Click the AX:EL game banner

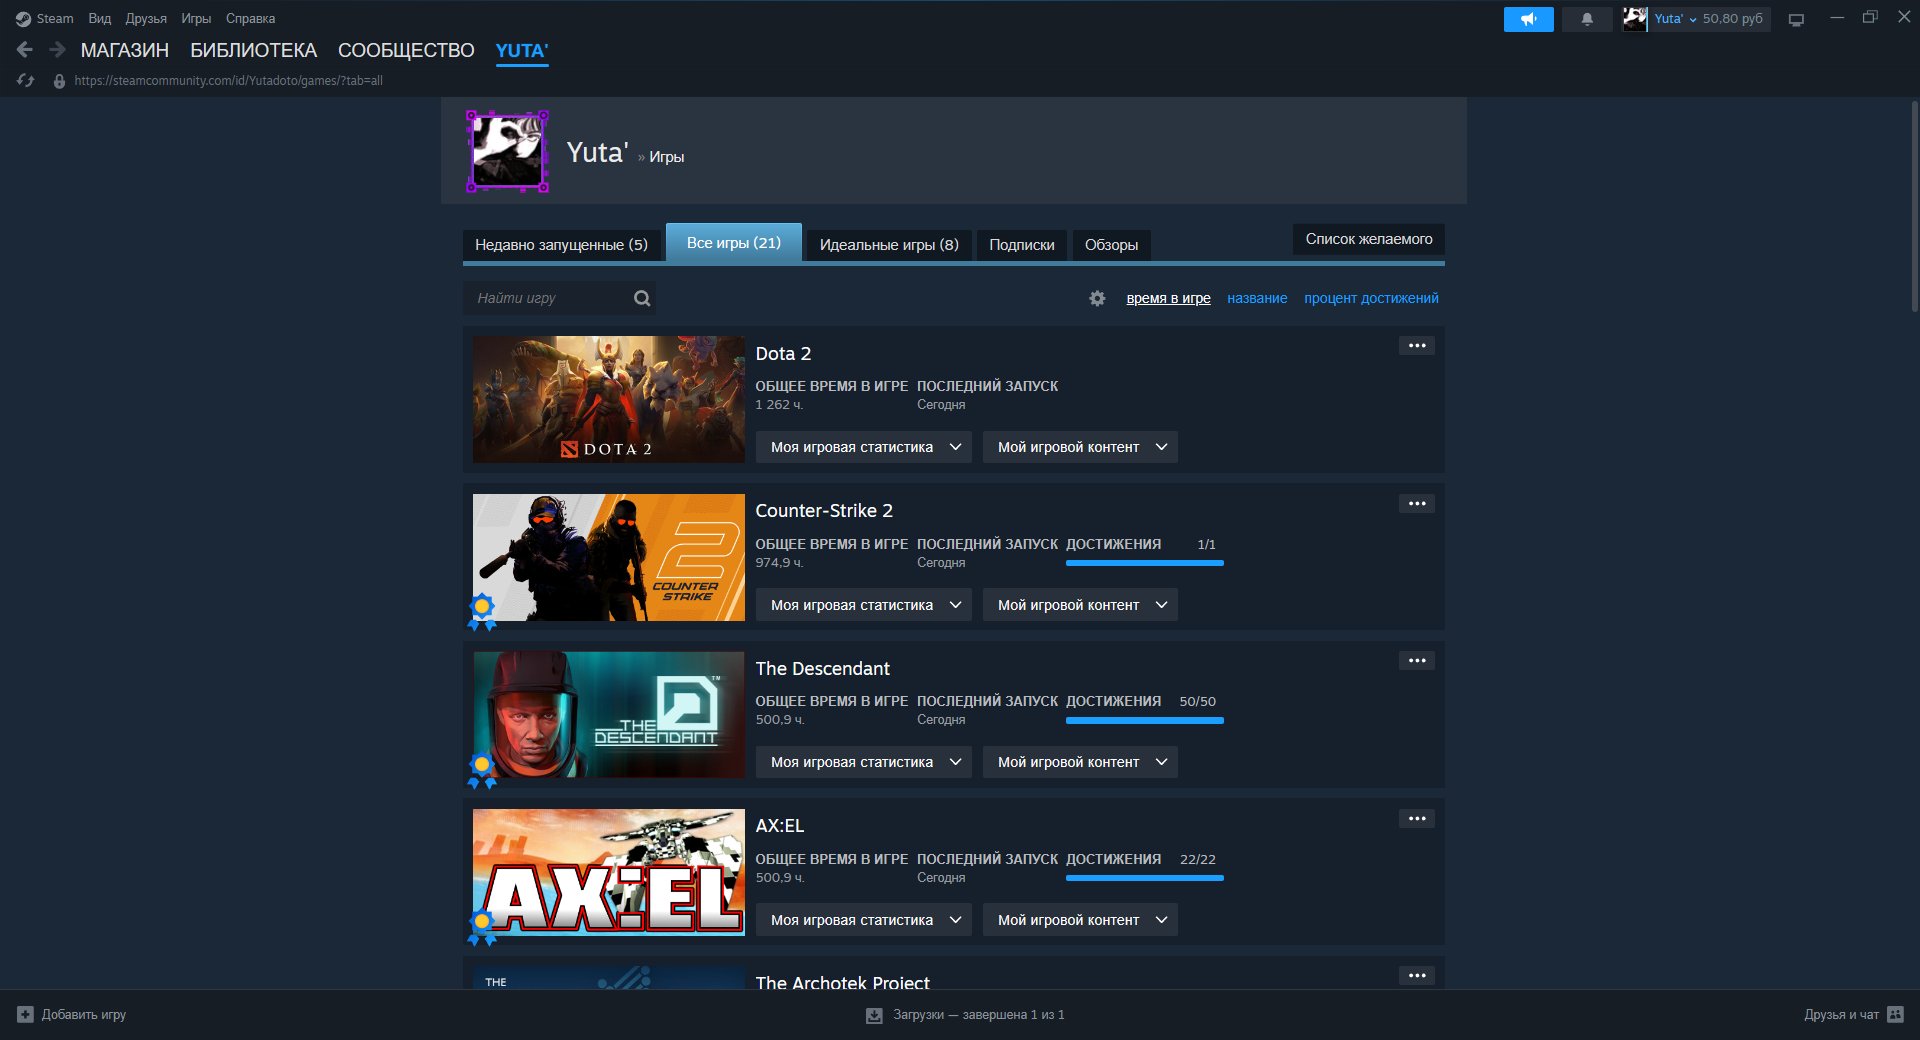[x=609, y=872]
